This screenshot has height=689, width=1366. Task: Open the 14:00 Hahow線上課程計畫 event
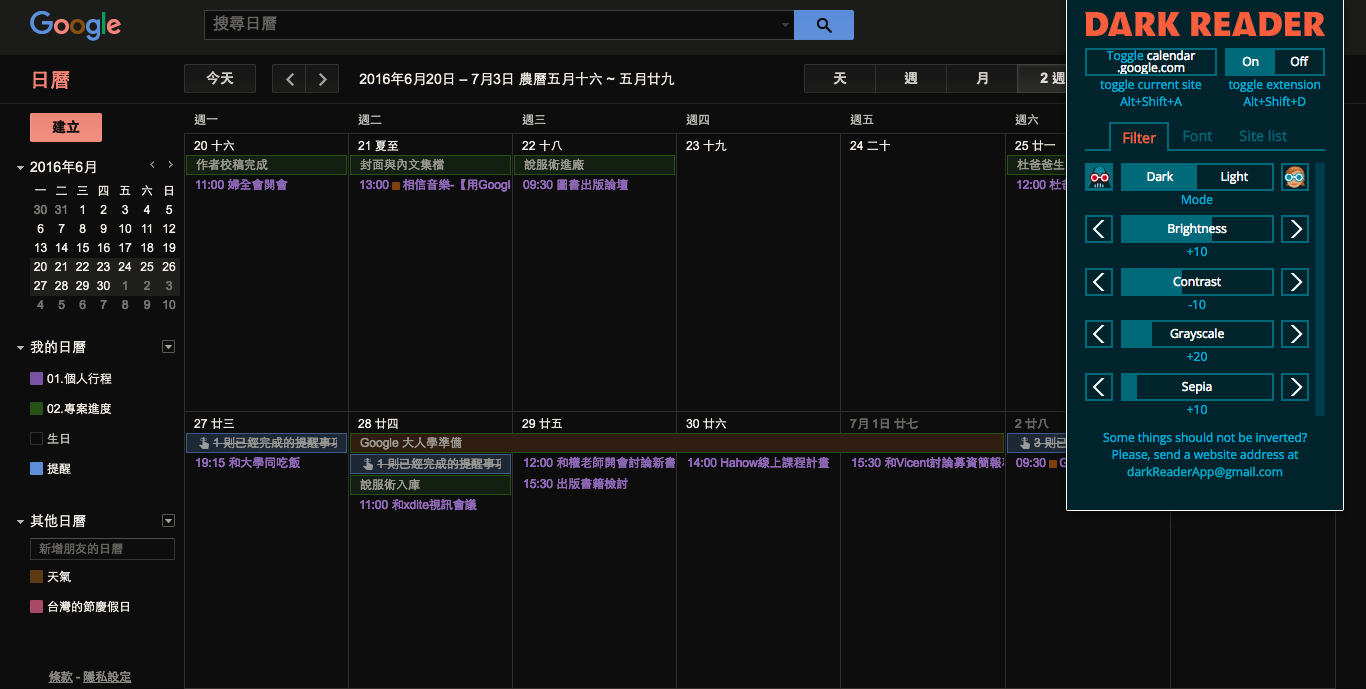758,463
